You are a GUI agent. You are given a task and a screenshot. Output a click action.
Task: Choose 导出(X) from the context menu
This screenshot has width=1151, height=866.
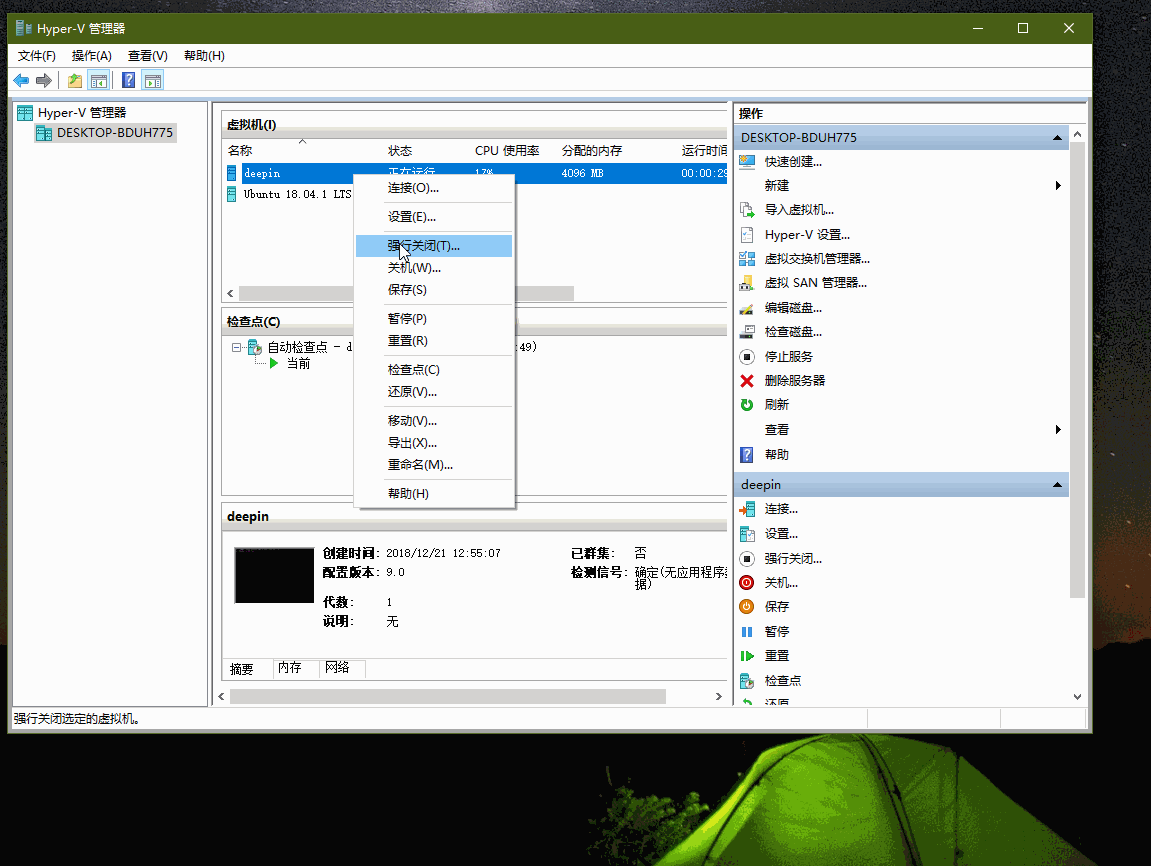coord(434,443)
